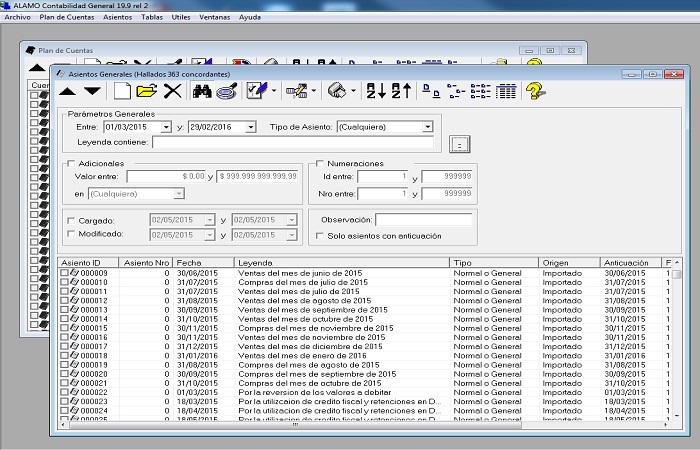Open help with yellow question mark icon

coord(535,91)
